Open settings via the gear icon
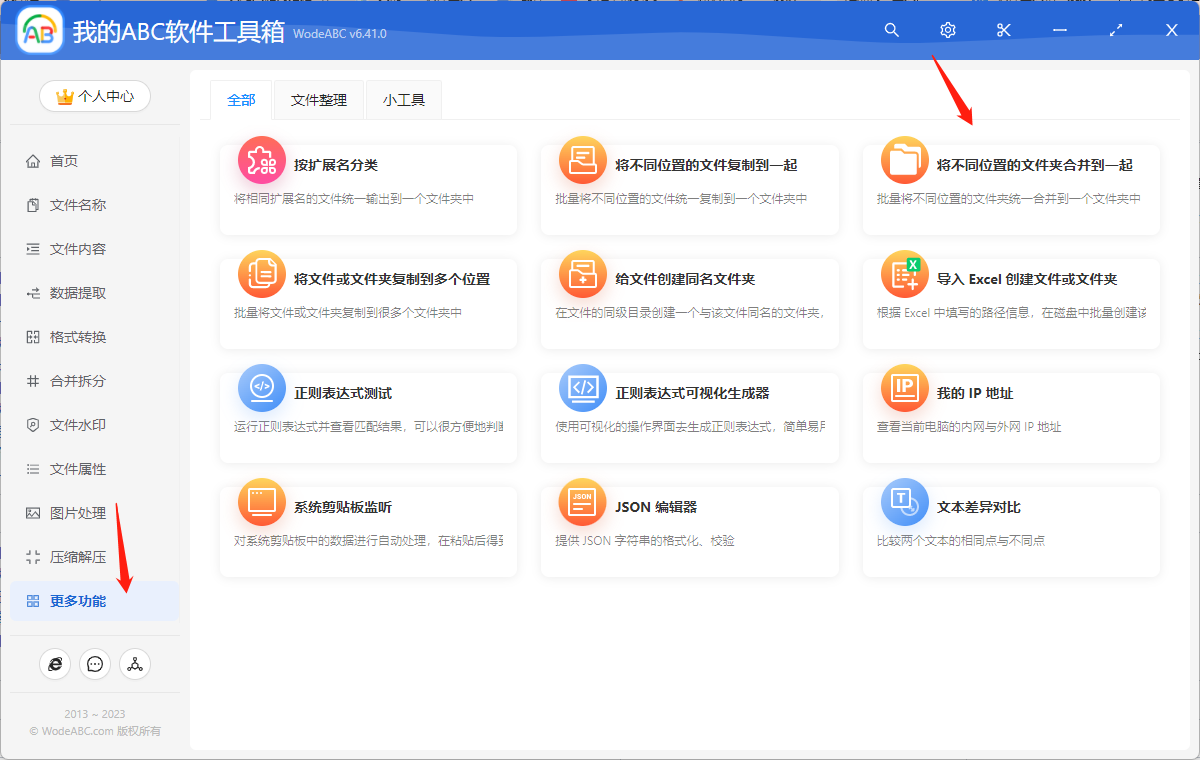Image resolution: width=1200 pixels, height=760 pixels. 947,30
